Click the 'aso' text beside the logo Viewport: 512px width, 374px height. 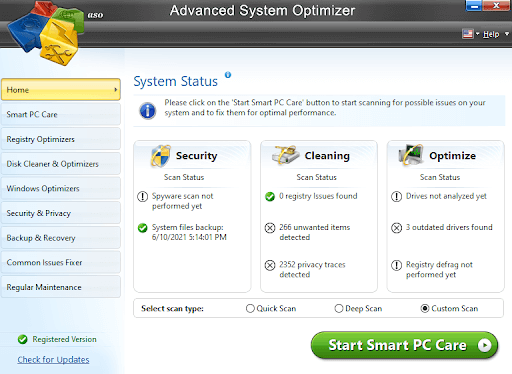tap(95, 15)
